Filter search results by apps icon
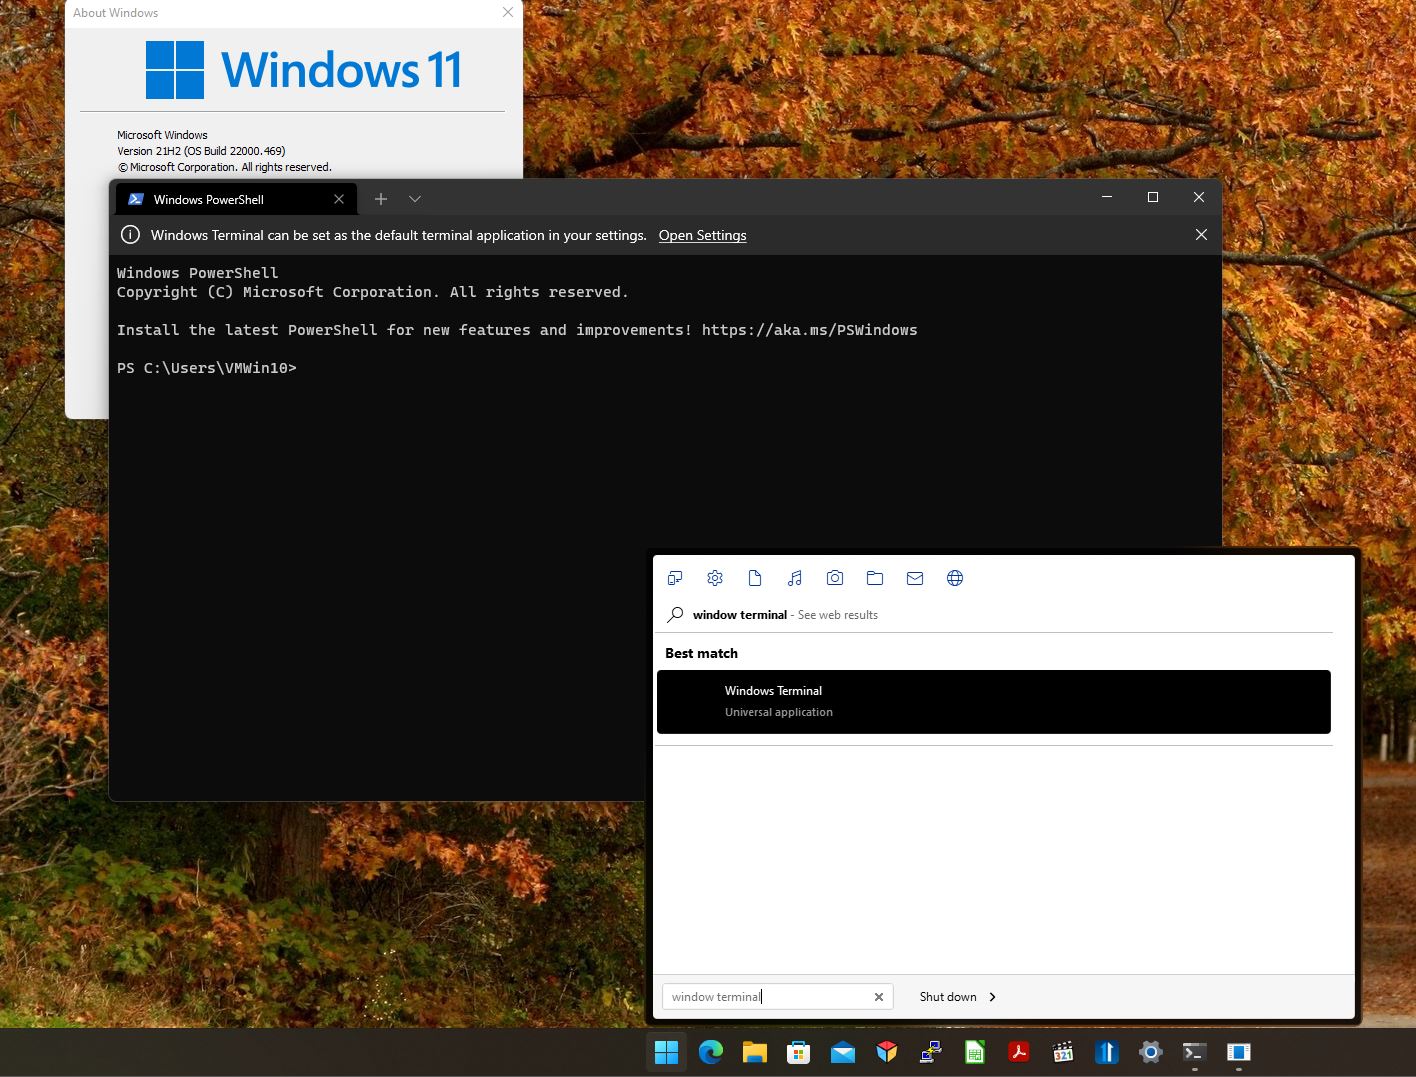 pyautogui.click(x=675, y=578)
